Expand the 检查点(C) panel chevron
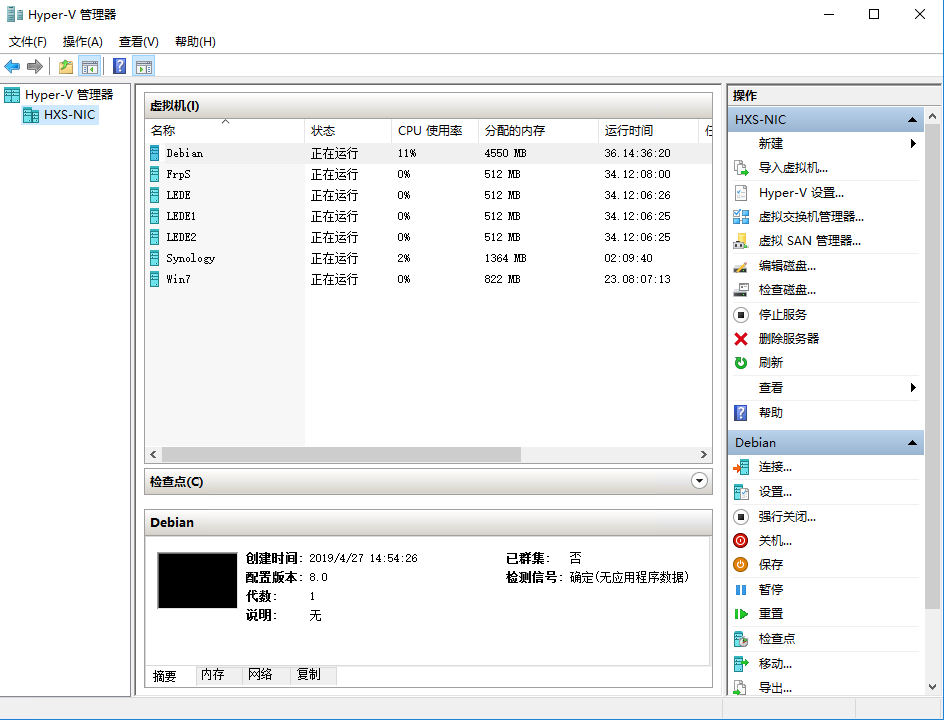The width and height of the screenshot is (944, 720). 699,481
